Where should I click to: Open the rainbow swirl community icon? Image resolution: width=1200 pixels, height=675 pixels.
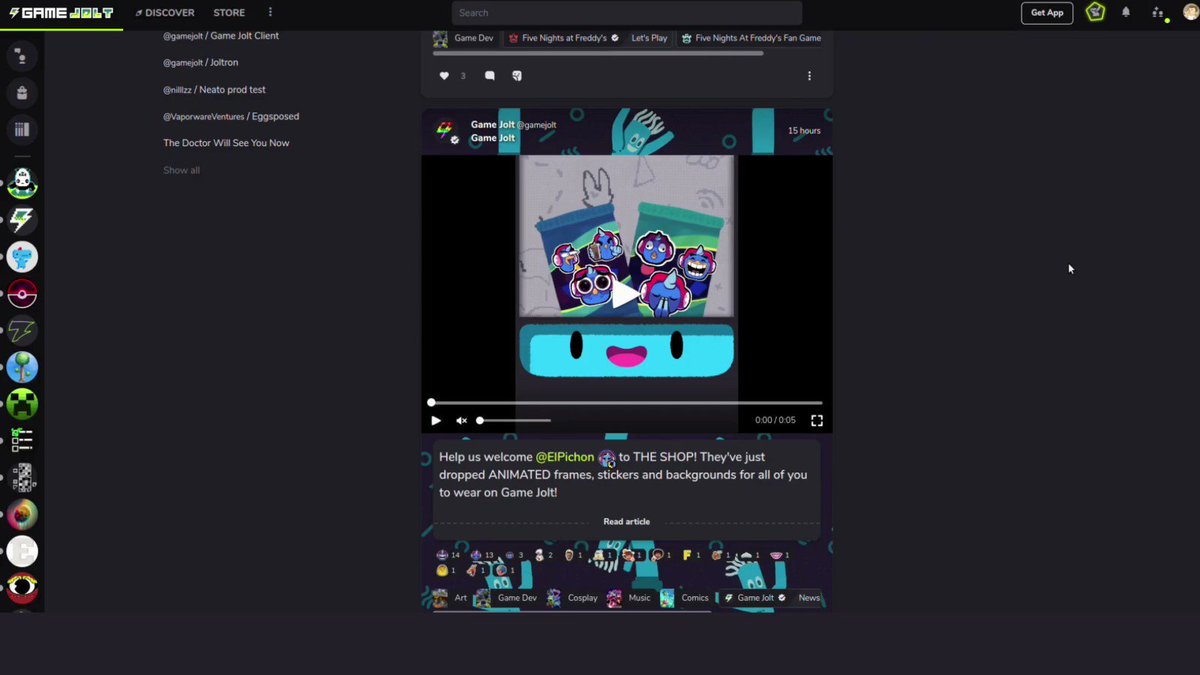coord(22,515)
